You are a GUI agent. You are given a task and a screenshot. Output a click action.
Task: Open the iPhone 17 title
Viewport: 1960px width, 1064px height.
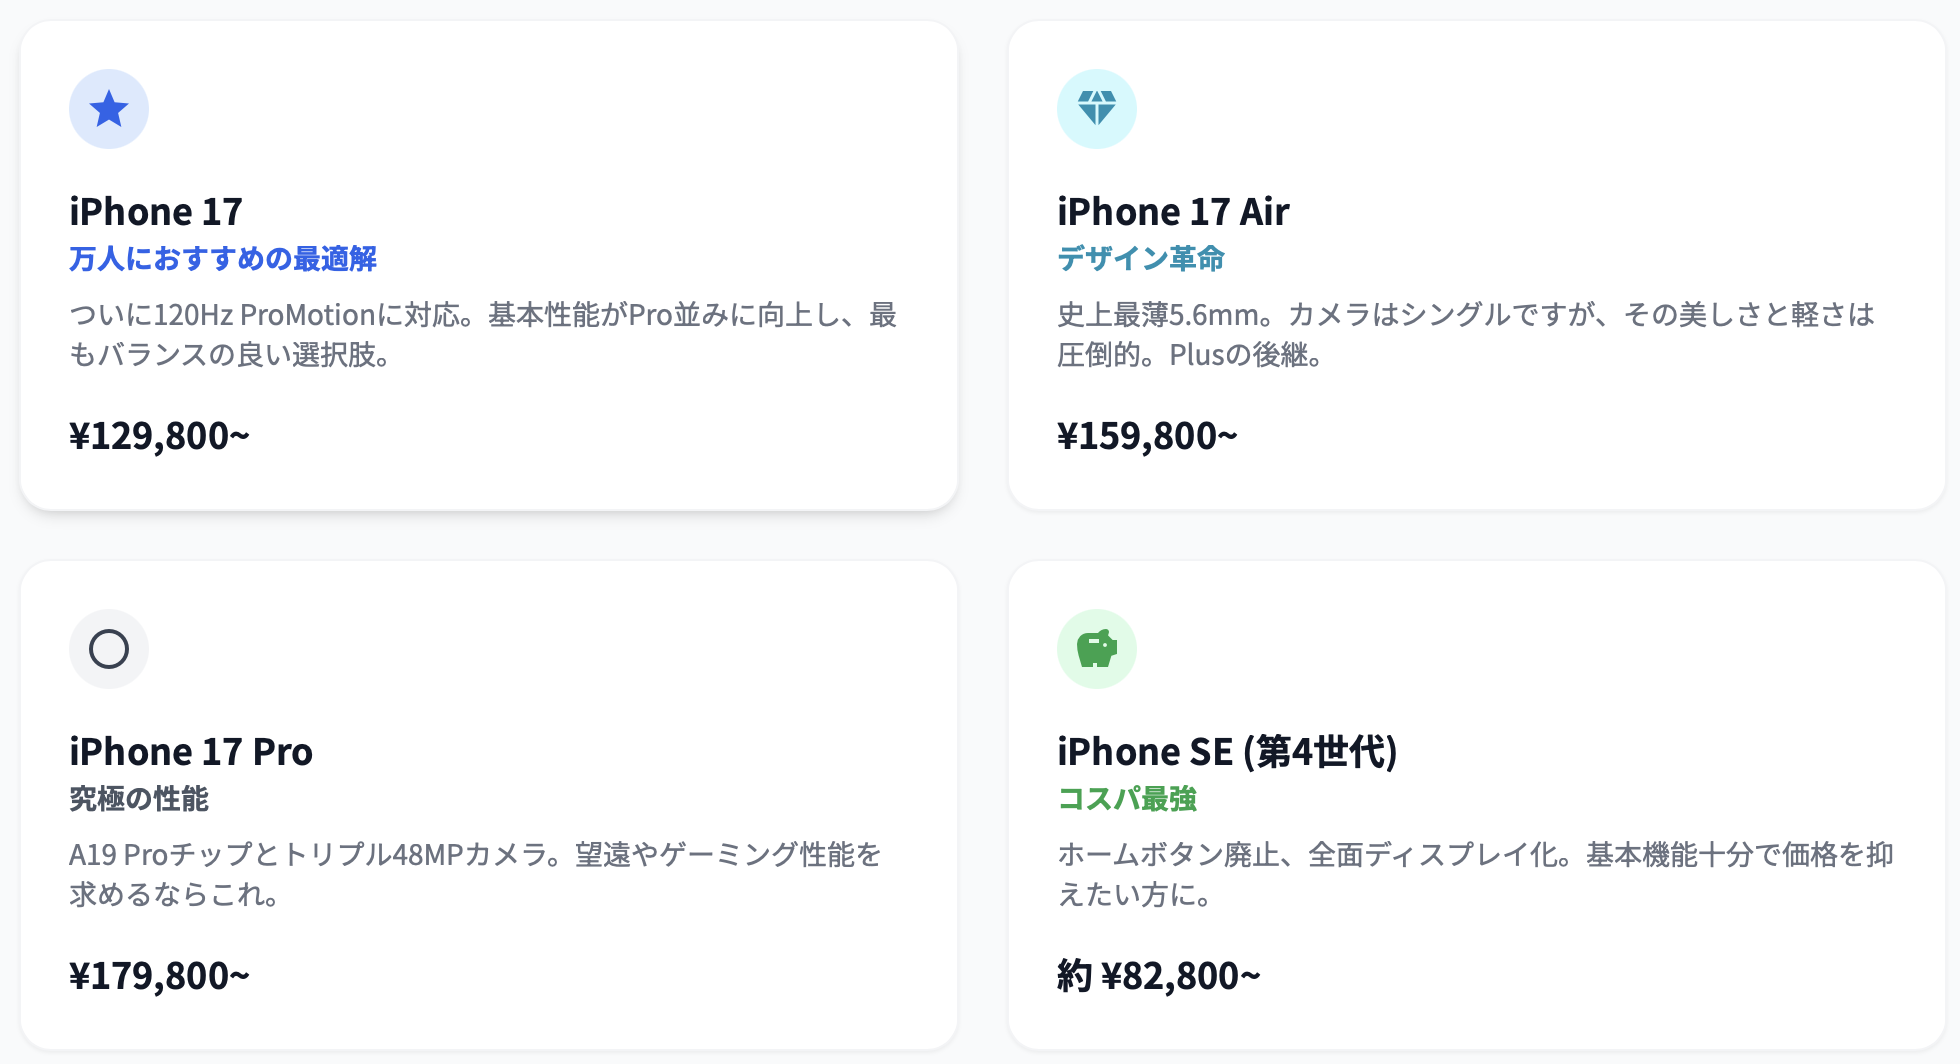[156, 212]
